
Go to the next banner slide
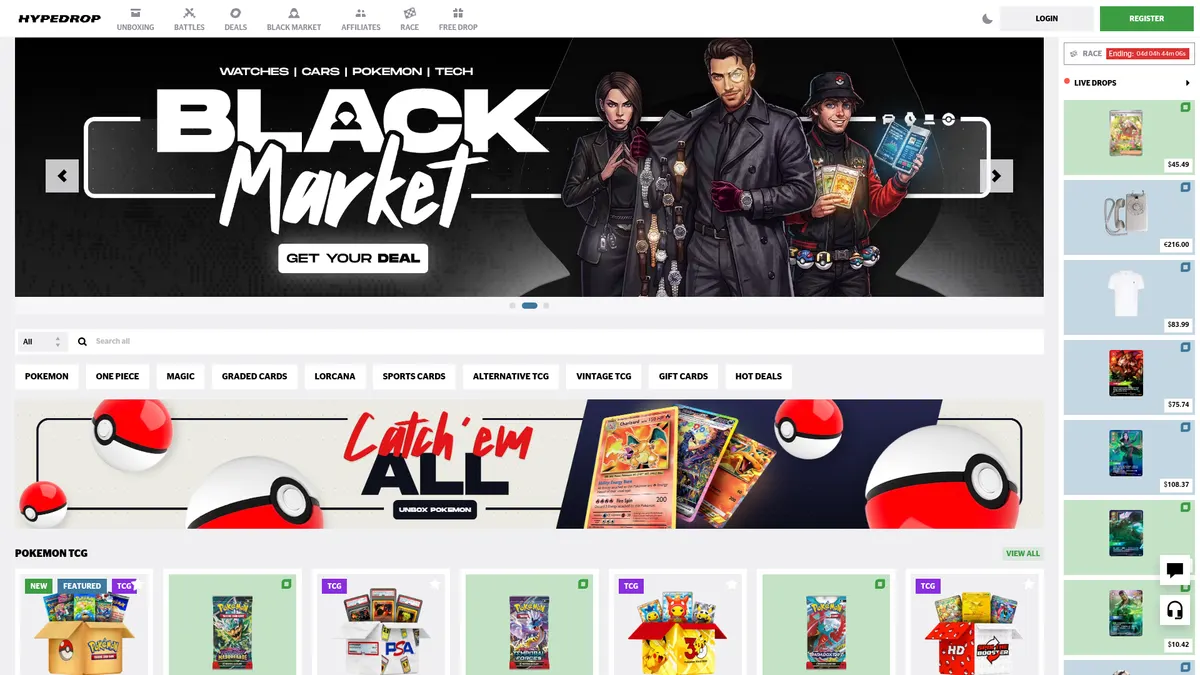[996, 176]
